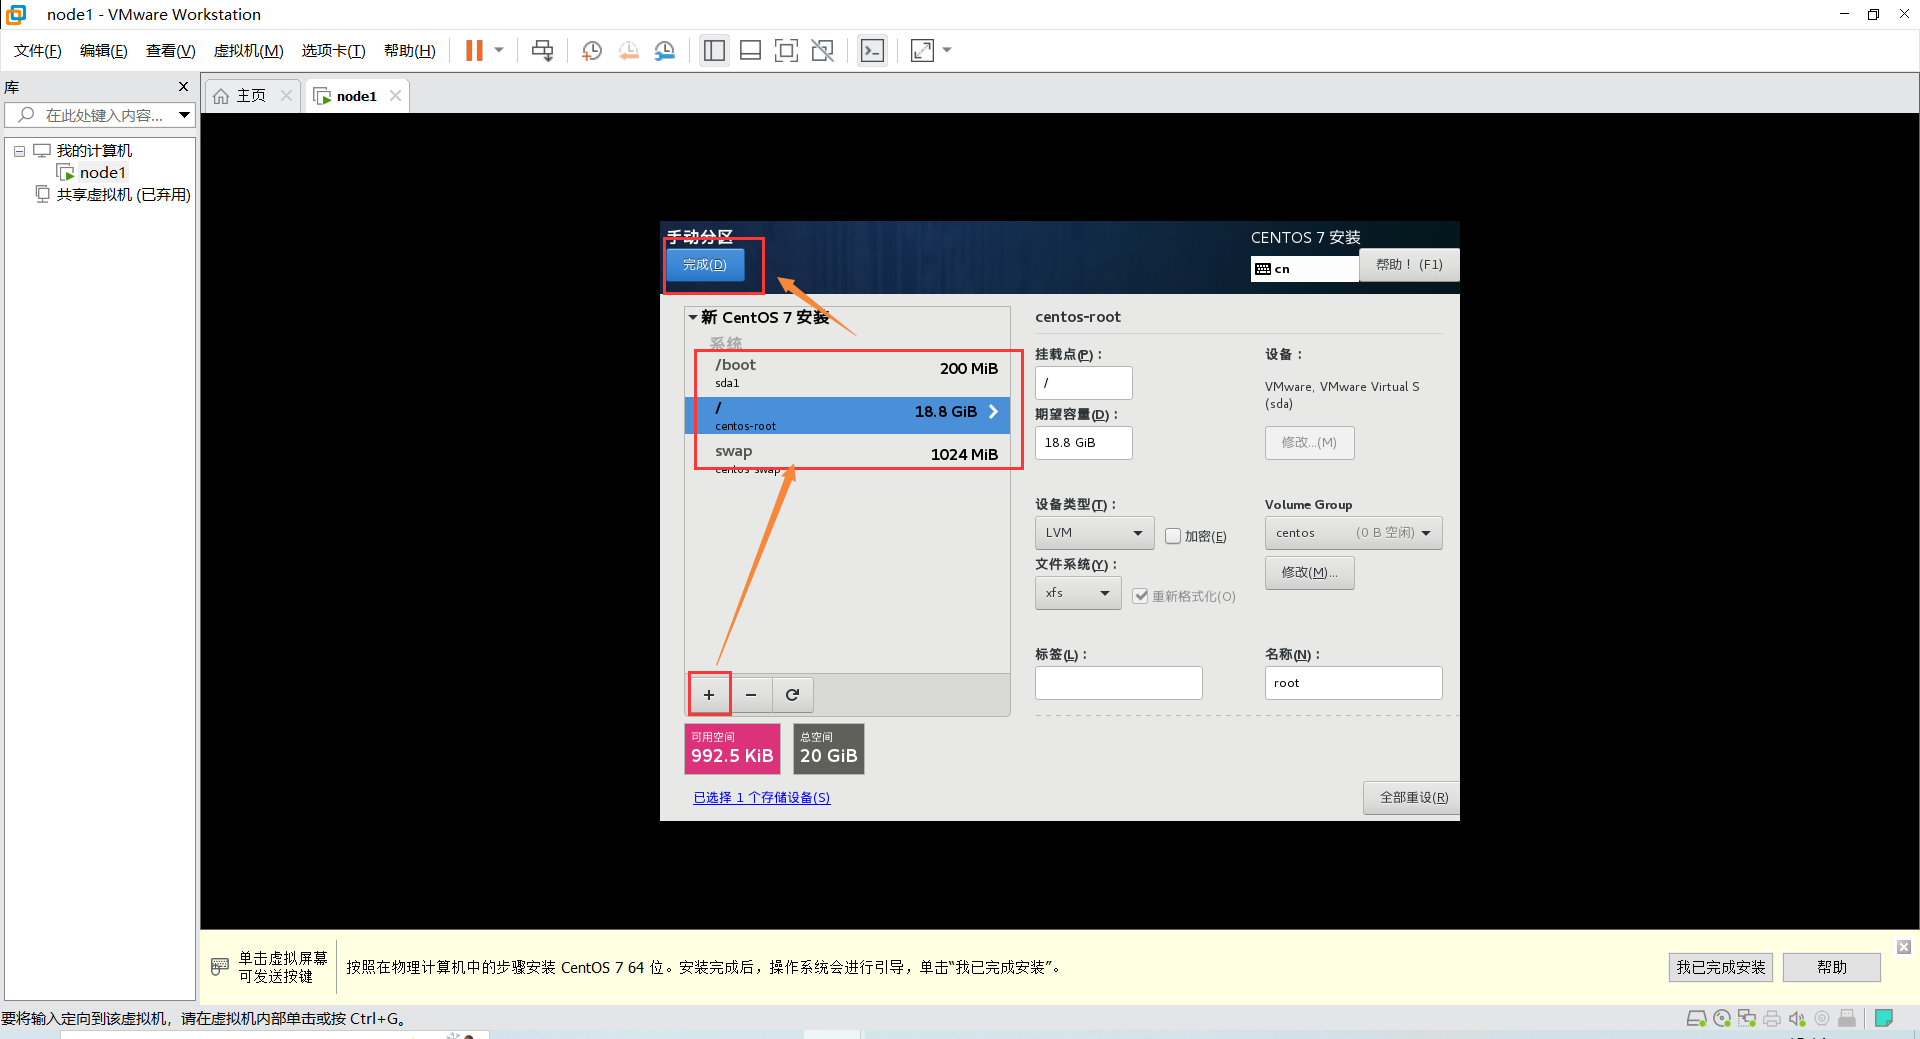Click the USB device status icon
The width and height of the screenshot is (1920, 1039).
[1847, 1019]
